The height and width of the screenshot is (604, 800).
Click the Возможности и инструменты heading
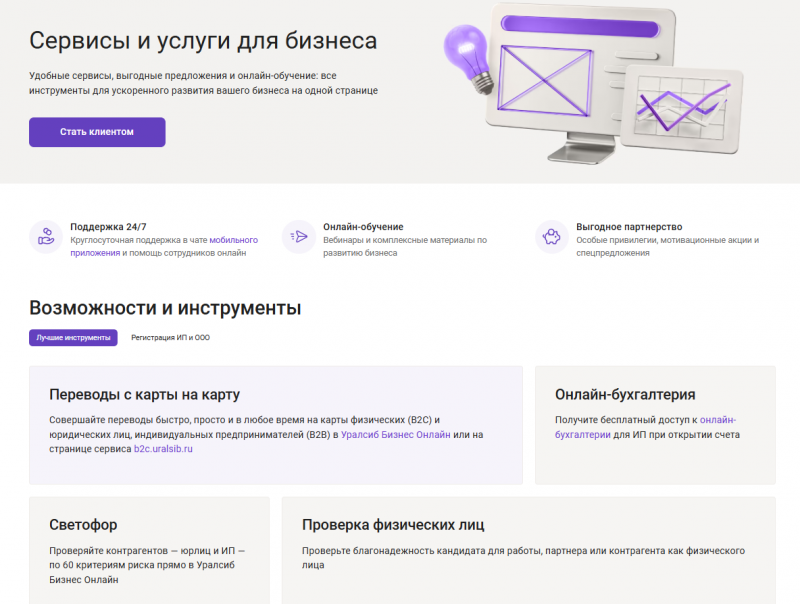tap(164, 308)
